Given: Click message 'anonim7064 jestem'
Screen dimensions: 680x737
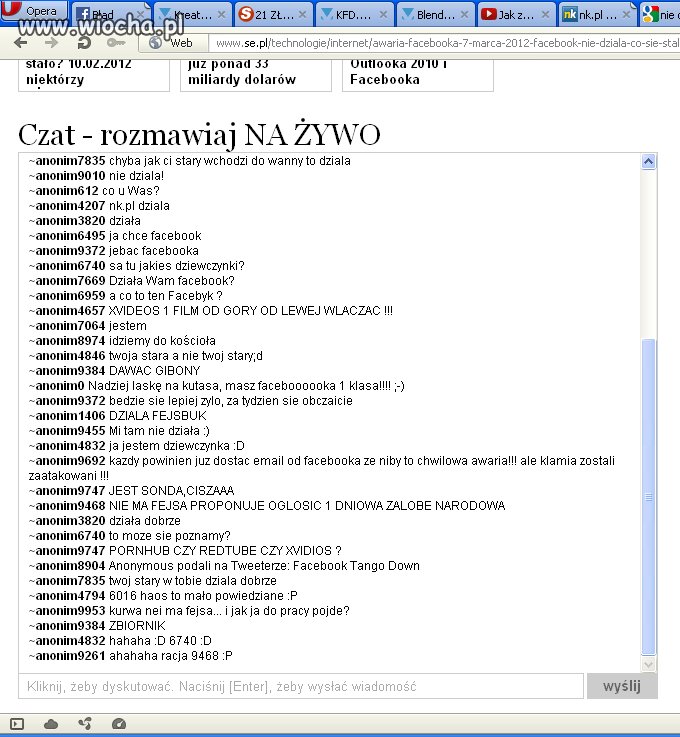Looking at the screenshot, I should pos(87,326).
